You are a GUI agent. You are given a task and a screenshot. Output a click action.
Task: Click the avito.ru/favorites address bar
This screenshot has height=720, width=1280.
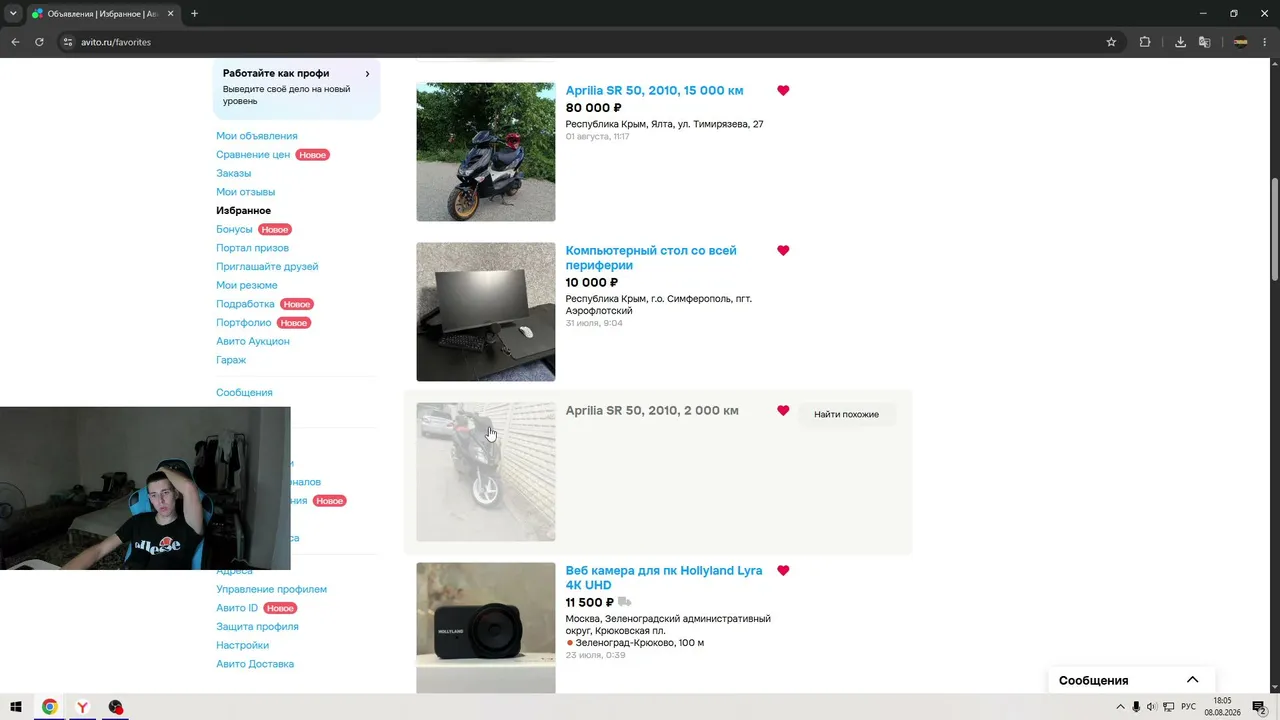pos(590,42)
